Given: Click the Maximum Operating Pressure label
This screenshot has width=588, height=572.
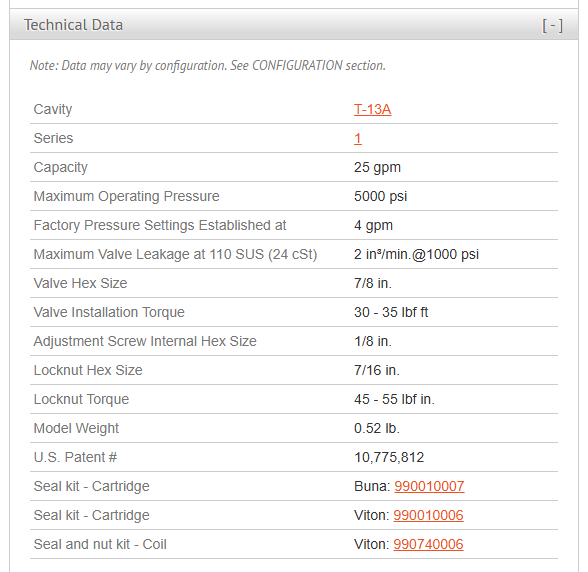Looking at the screenshot, I should click(x=126, y=196).
